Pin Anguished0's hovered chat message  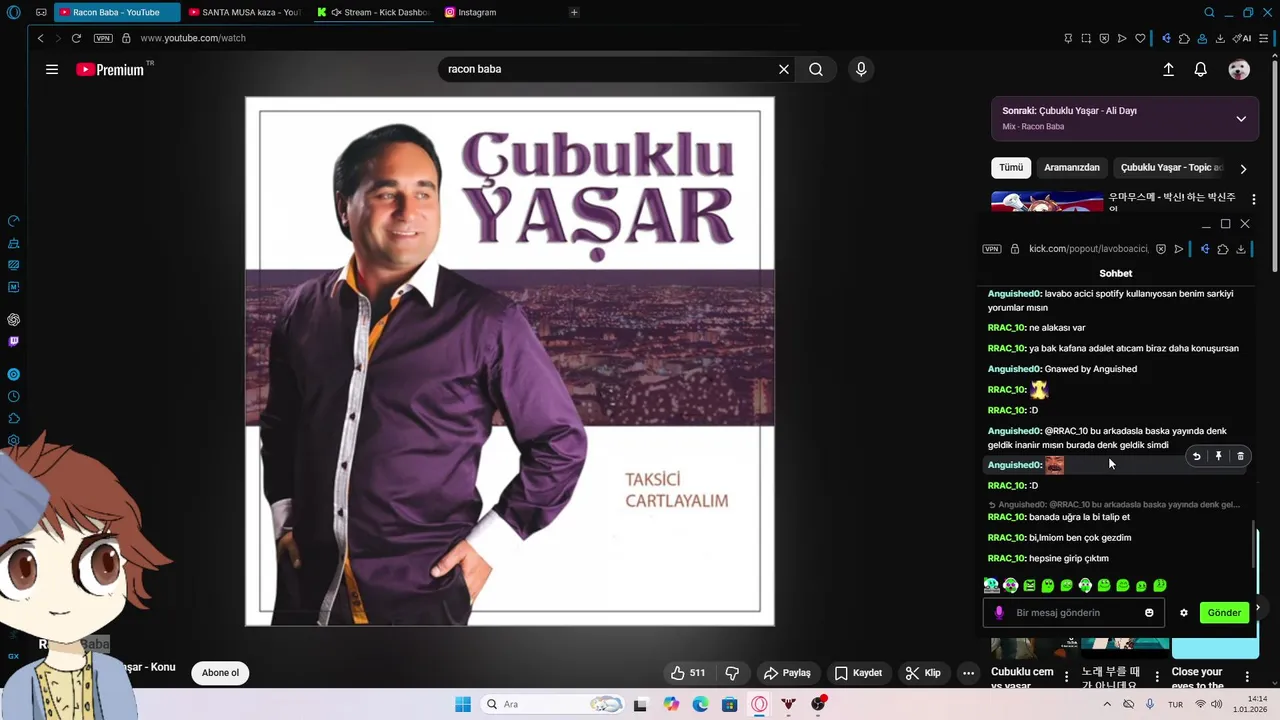click(1218, 456)
